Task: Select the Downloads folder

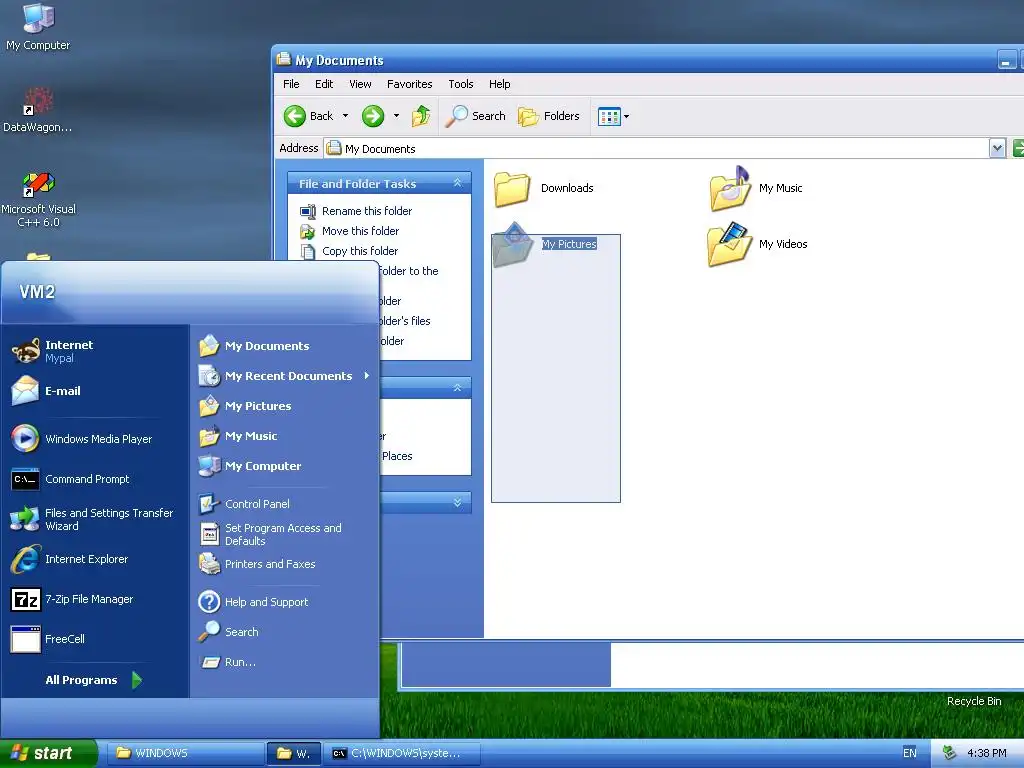Action: pos(544,188)
